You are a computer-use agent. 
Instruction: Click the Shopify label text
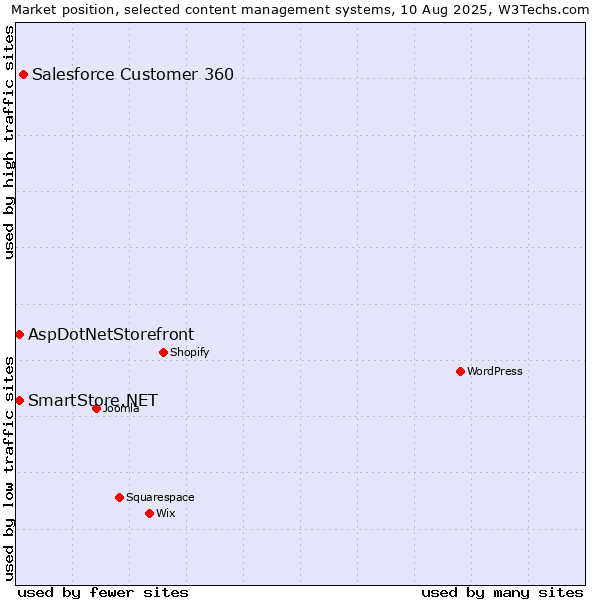(189, 352)
